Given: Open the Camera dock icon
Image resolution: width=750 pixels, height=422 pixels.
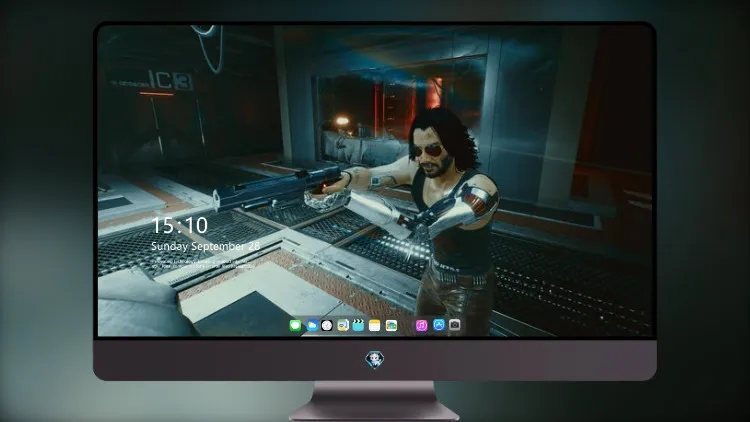Looking at the screenshot, I should pyautogui.click(x=454, y=325).
